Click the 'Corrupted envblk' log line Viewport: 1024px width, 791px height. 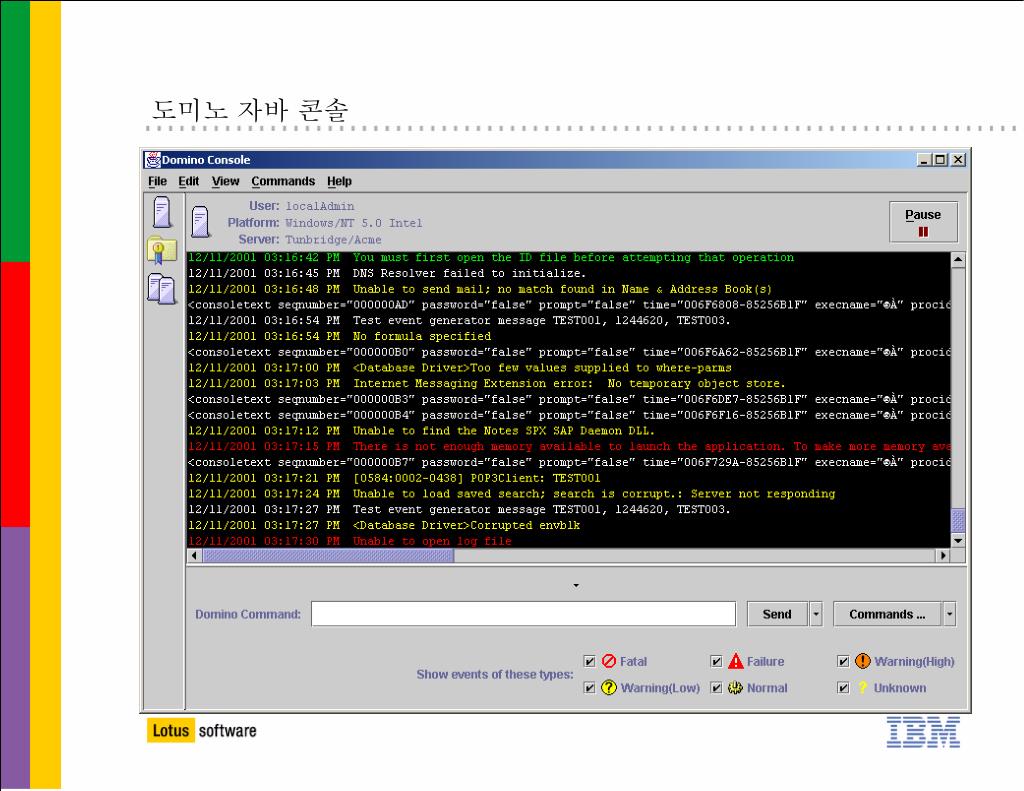point(384,526)
